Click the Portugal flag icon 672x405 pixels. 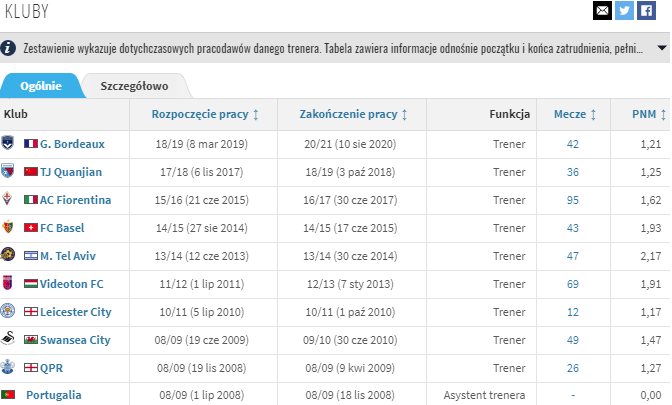8,394
